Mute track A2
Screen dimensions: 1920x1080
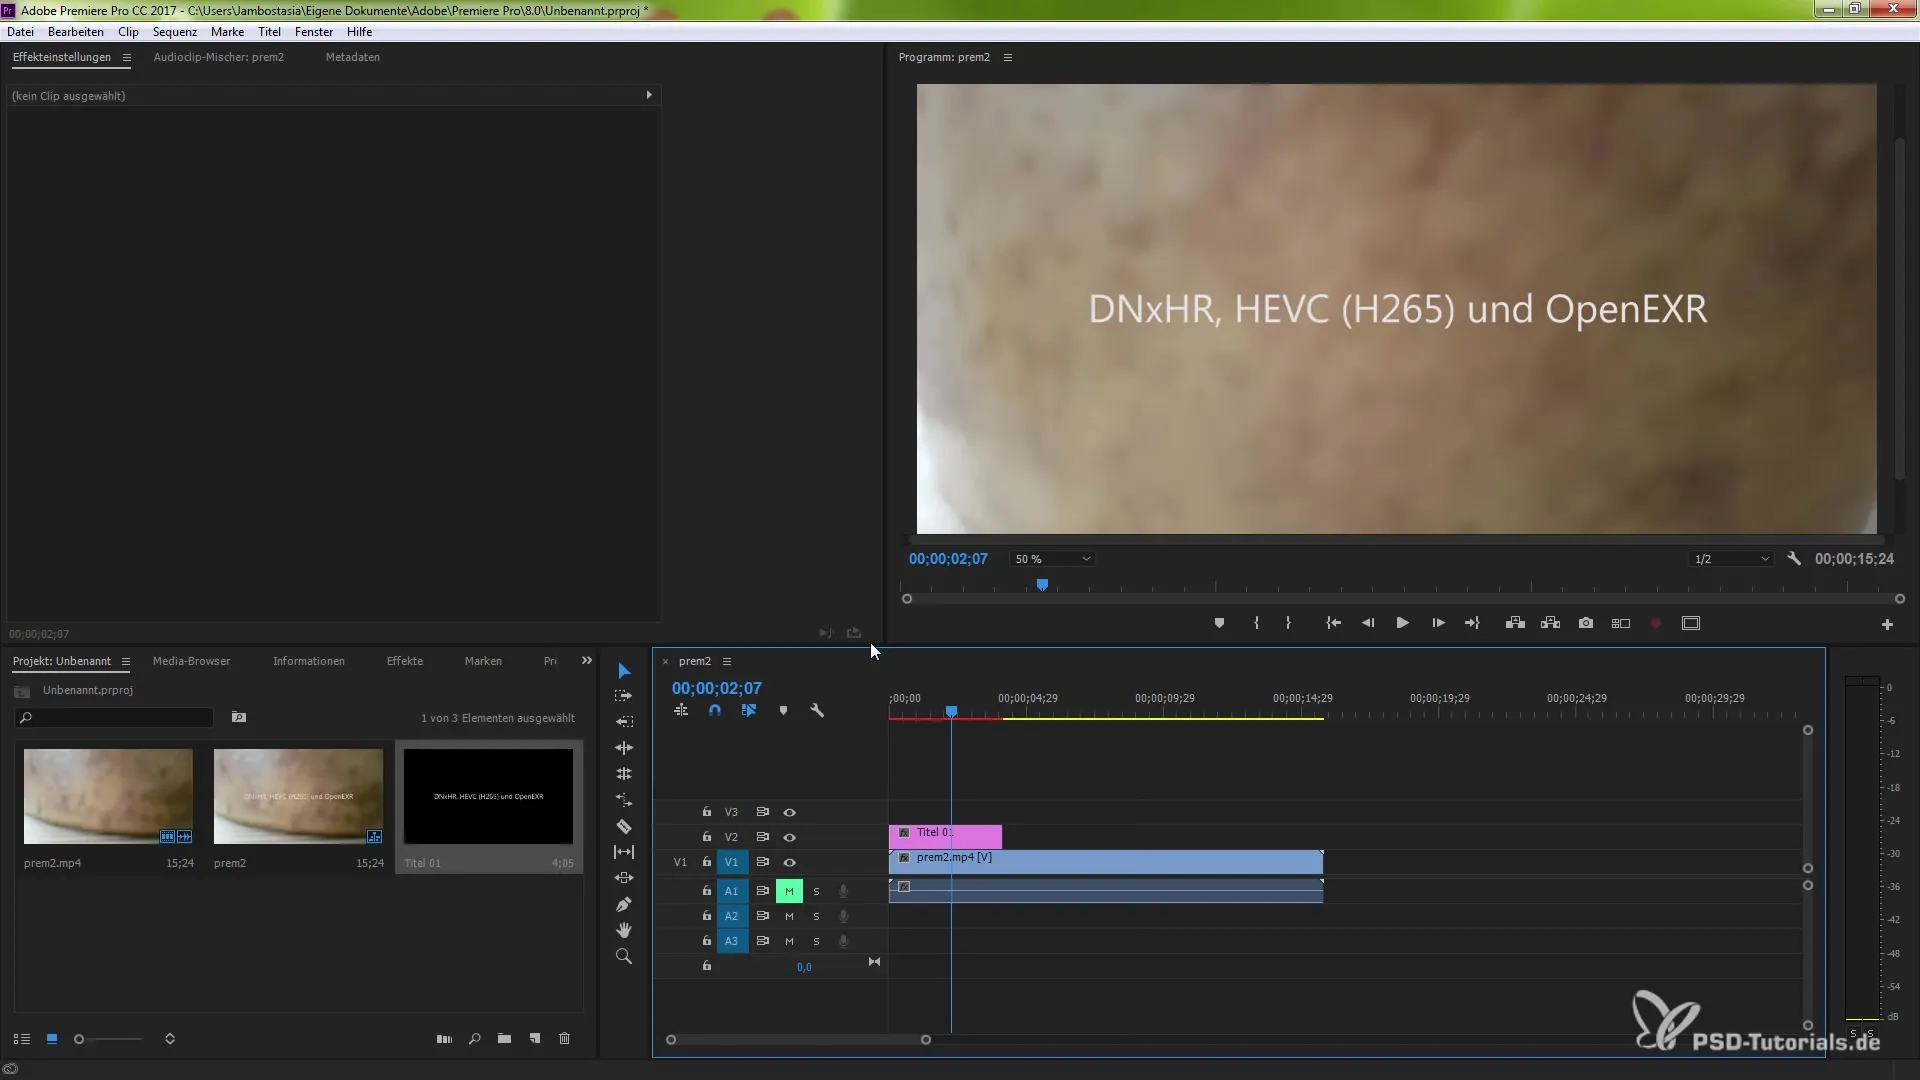click(x=789, y=916)
